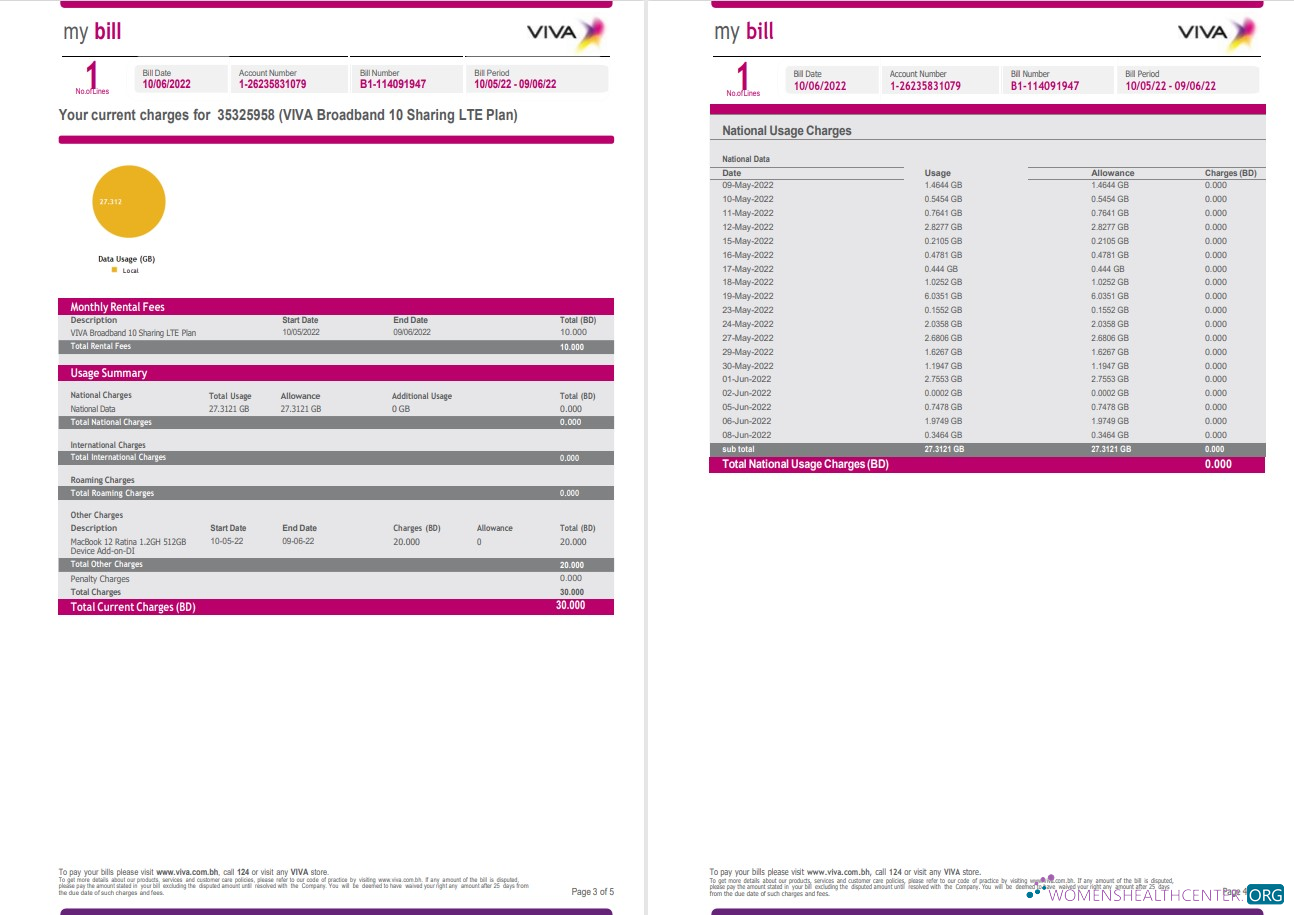Screen dimensions: 1294x915
Task: Expand the Monthly Rental Fees section
Action: tap(335, 307)
